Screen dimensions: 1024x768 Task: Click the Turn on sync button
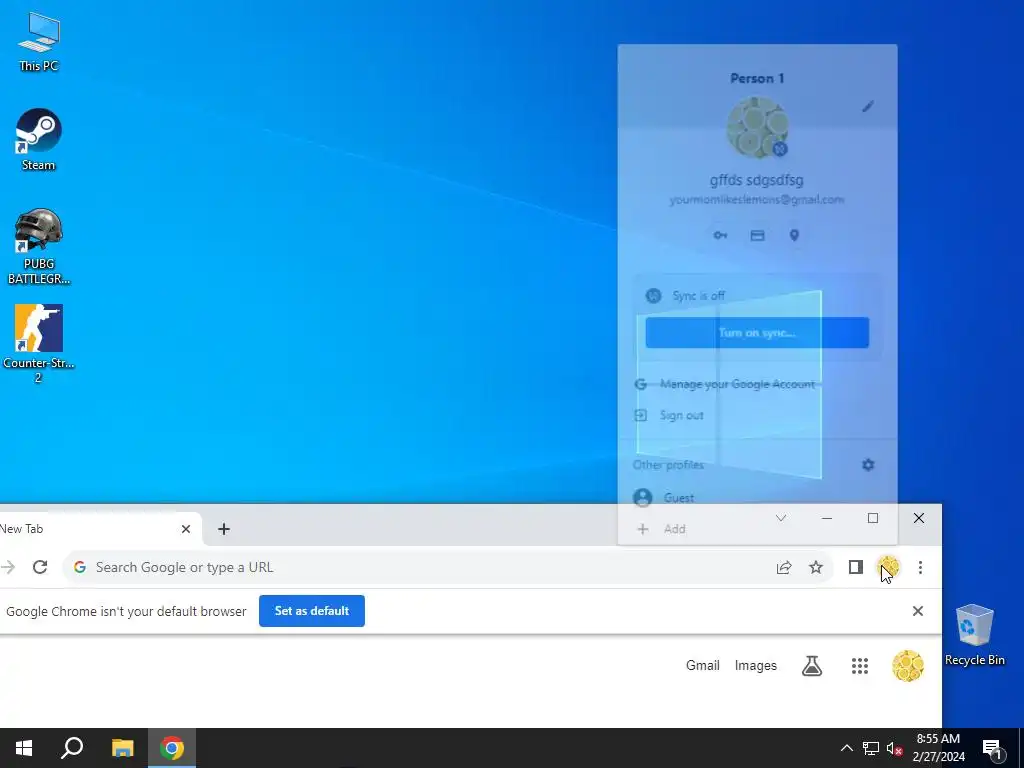(x=757, y=333)
